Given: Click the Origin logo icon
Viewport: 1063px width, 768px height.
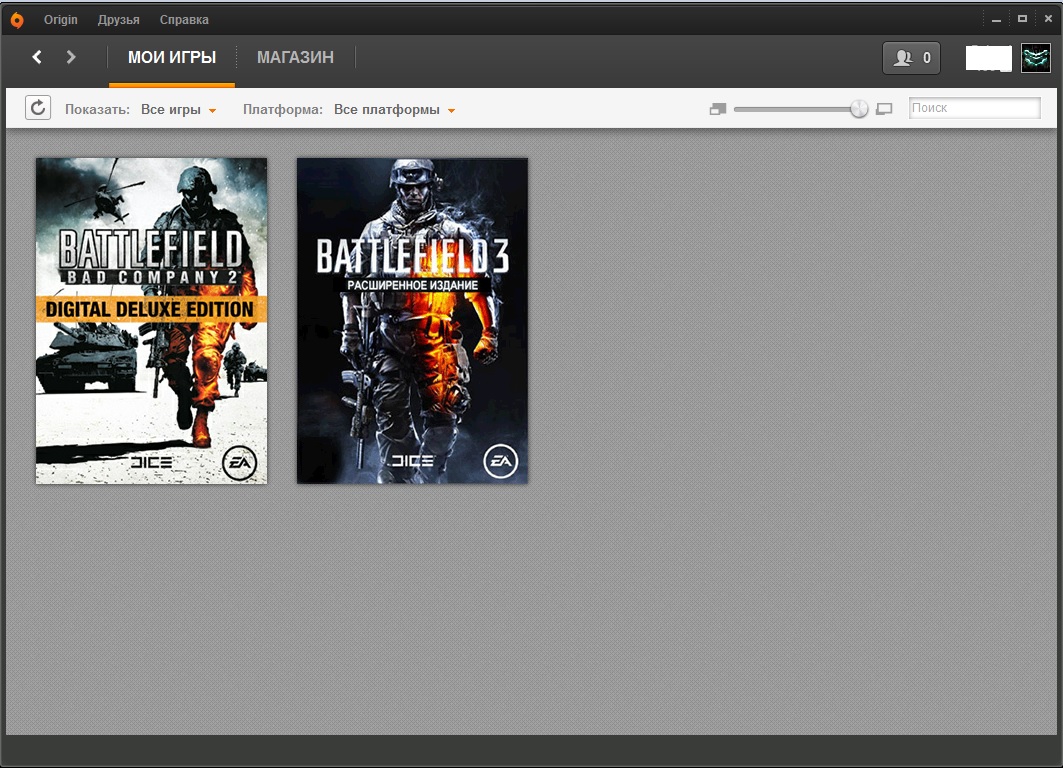Looking at the screenshot, I should (17, 20).
